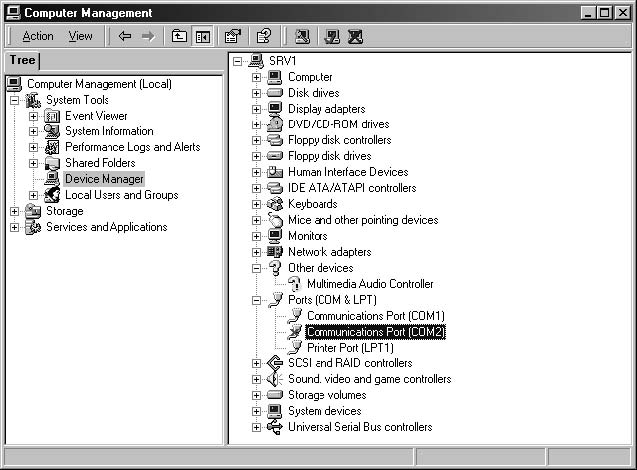The height and width of the screenshot is (470, 637).
Task: Maximize the Computer Management window
Action: pyautogui.click(x=604, y=13)
